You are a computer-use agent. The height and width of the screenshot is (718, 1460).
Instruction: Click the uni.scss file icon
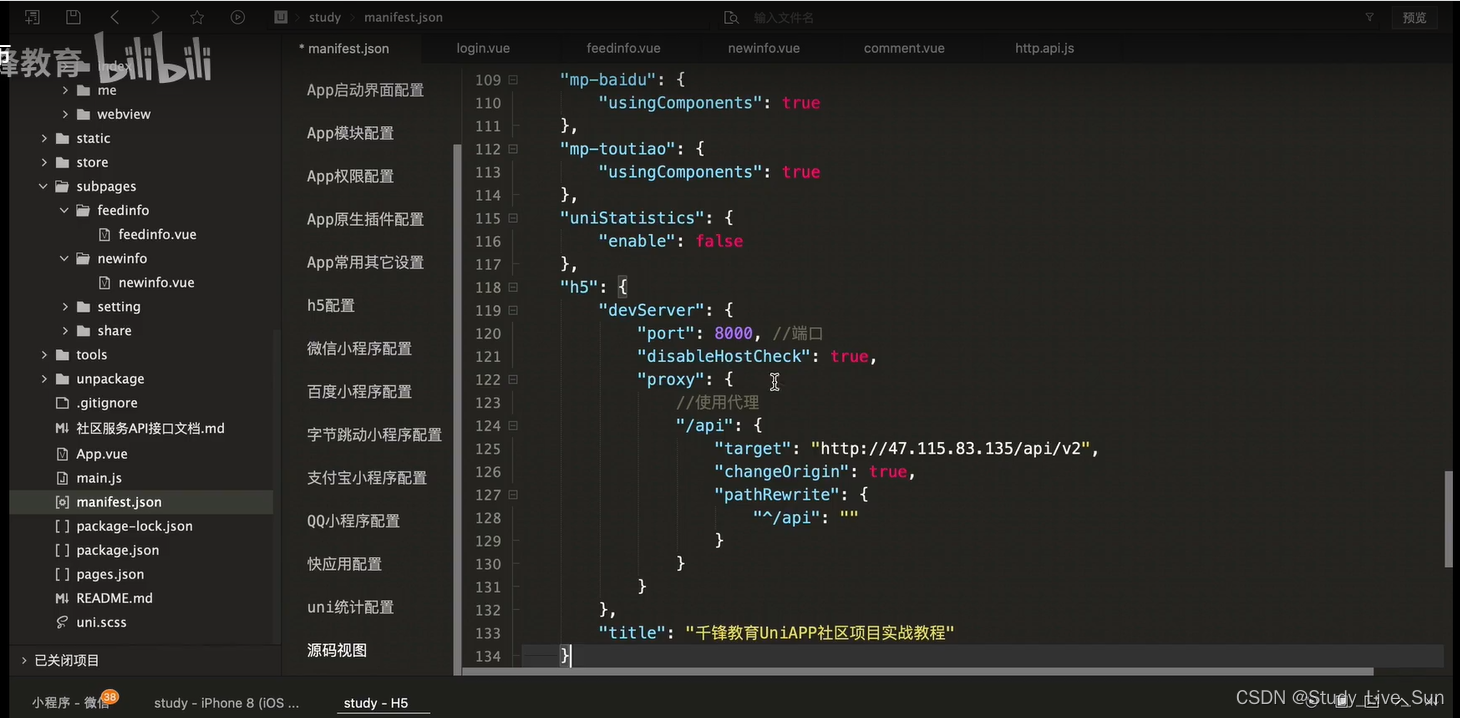[62, 622]
